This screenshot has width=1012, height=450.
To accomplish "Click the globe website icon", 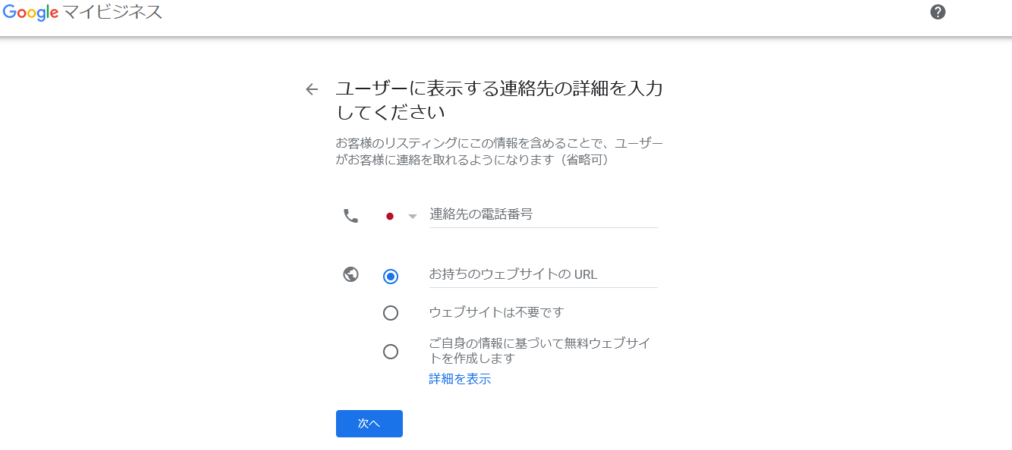I will click(350, 275).
